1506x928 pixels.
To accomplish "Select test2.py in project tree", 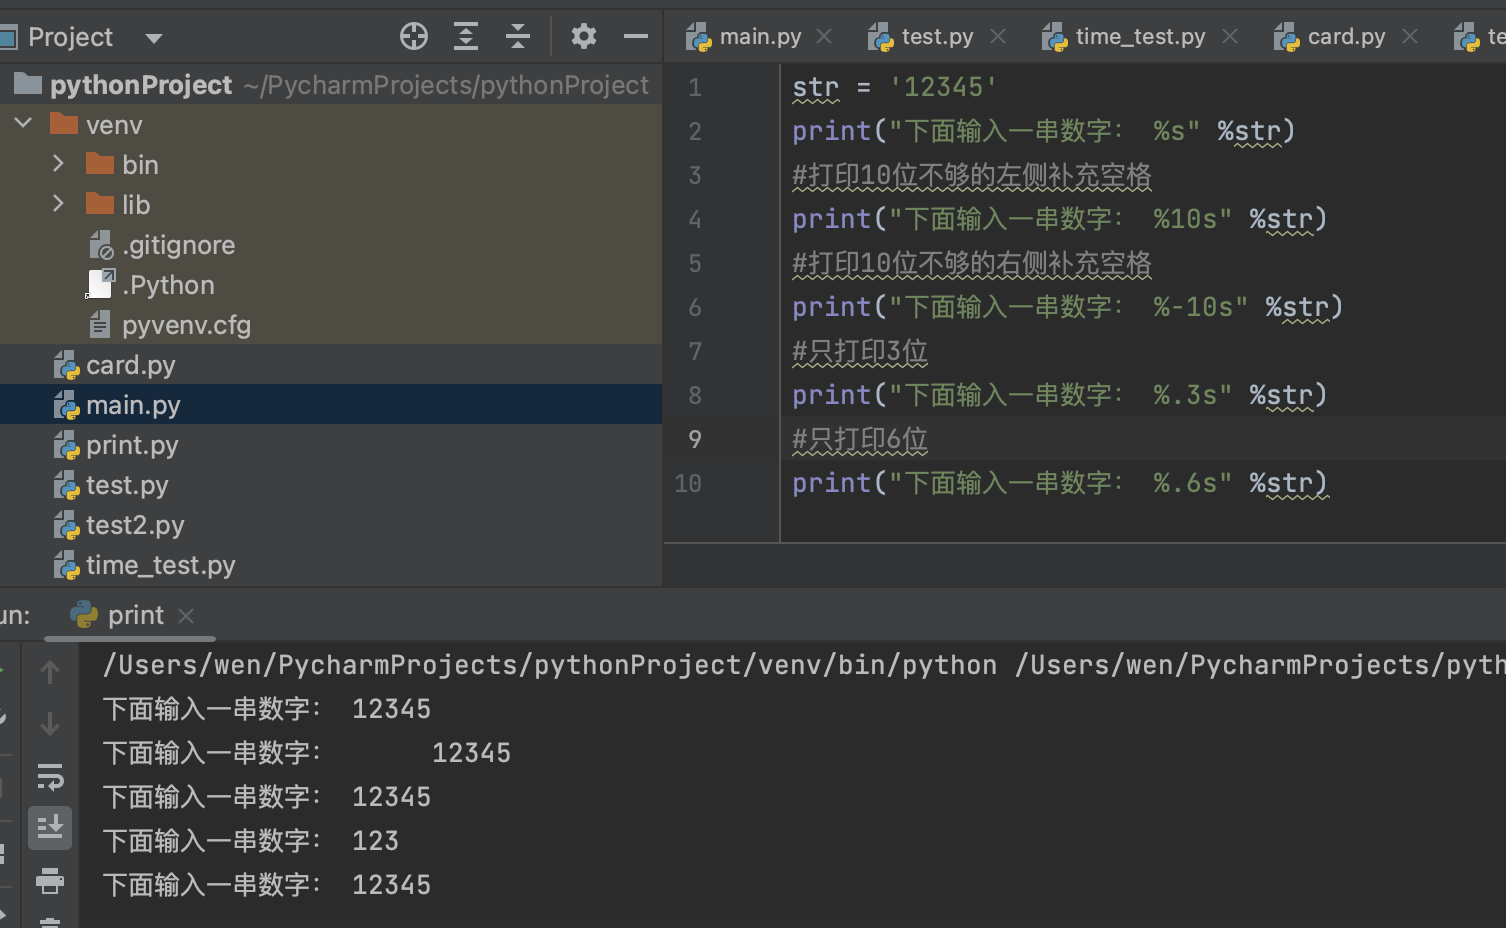I will tap(331, 525).
